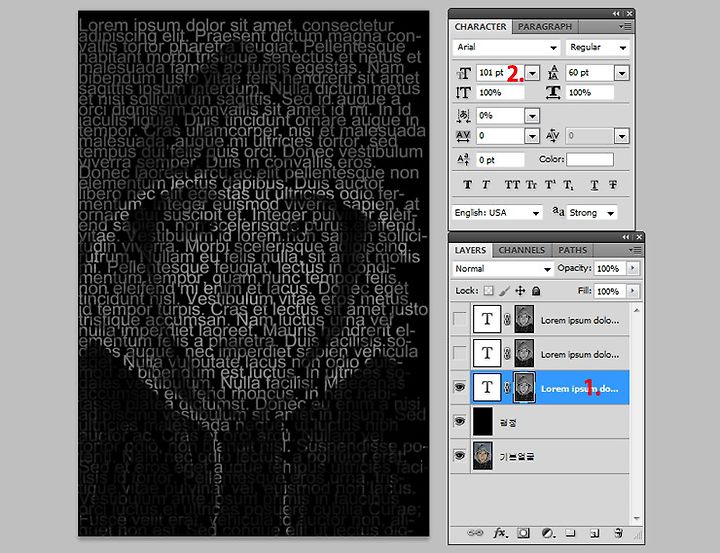The height and width of the screenshot is (553, 720).
Task: Close the Layers panel
Action: [639, 237]
